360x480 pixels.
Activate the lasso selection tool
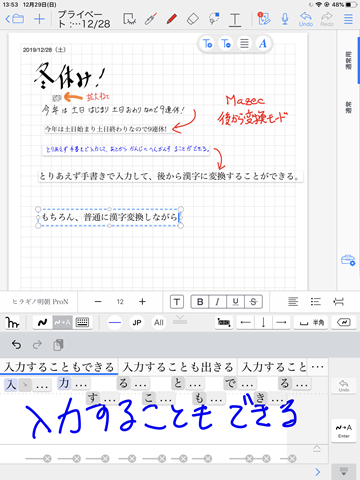click(214, 19)
